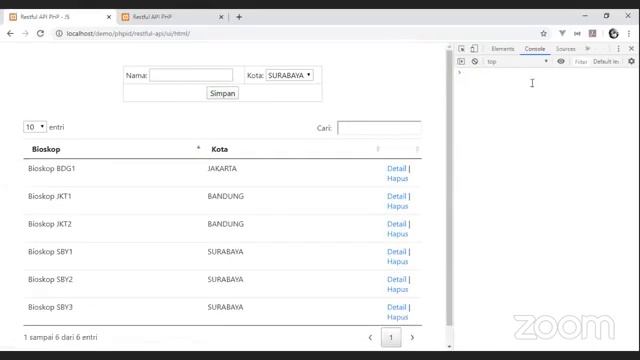Image resolution: width=640 pixels, height=360 pixels.
Task: Open the Kota dropdown showing SURABAYA
Action: coord(289,75)
